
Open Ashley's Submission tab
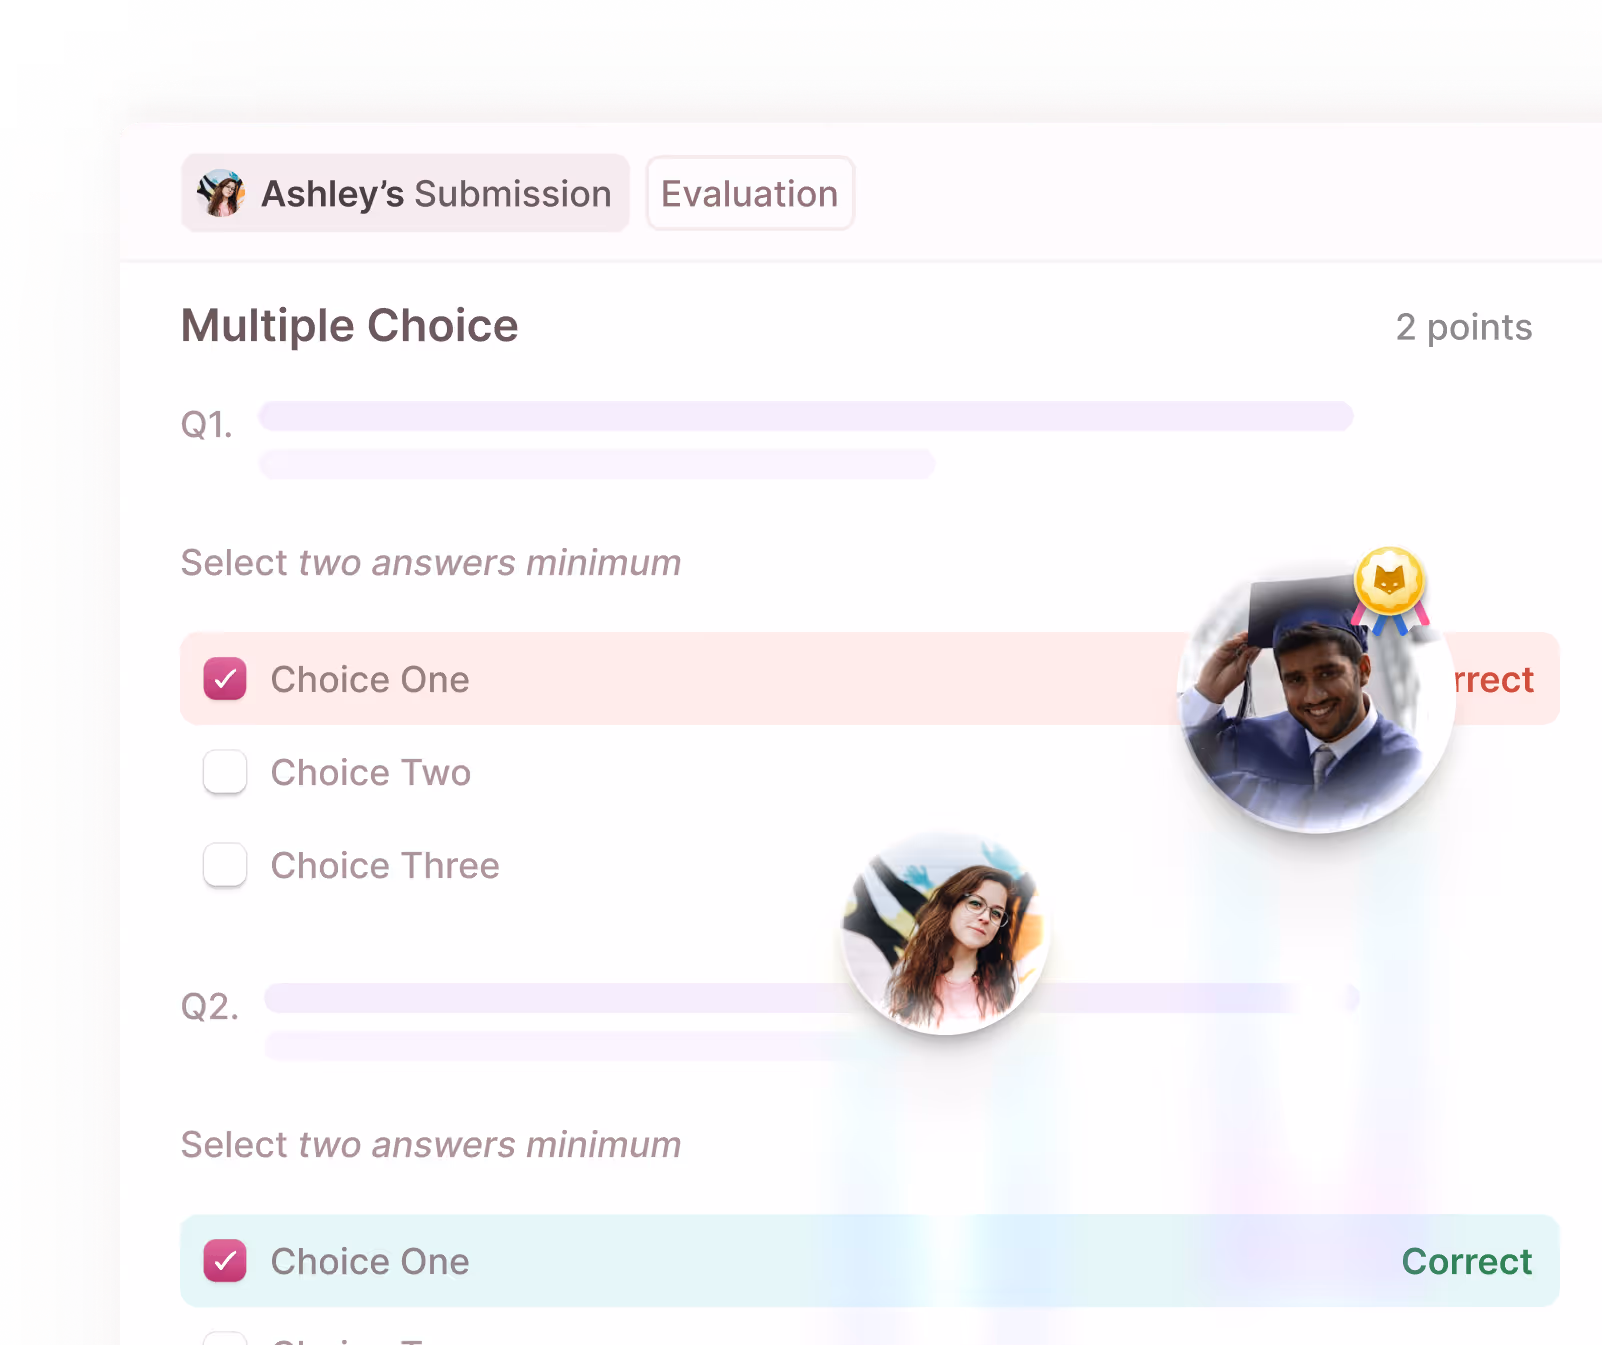pyautogui.click(x=405, y=193)
